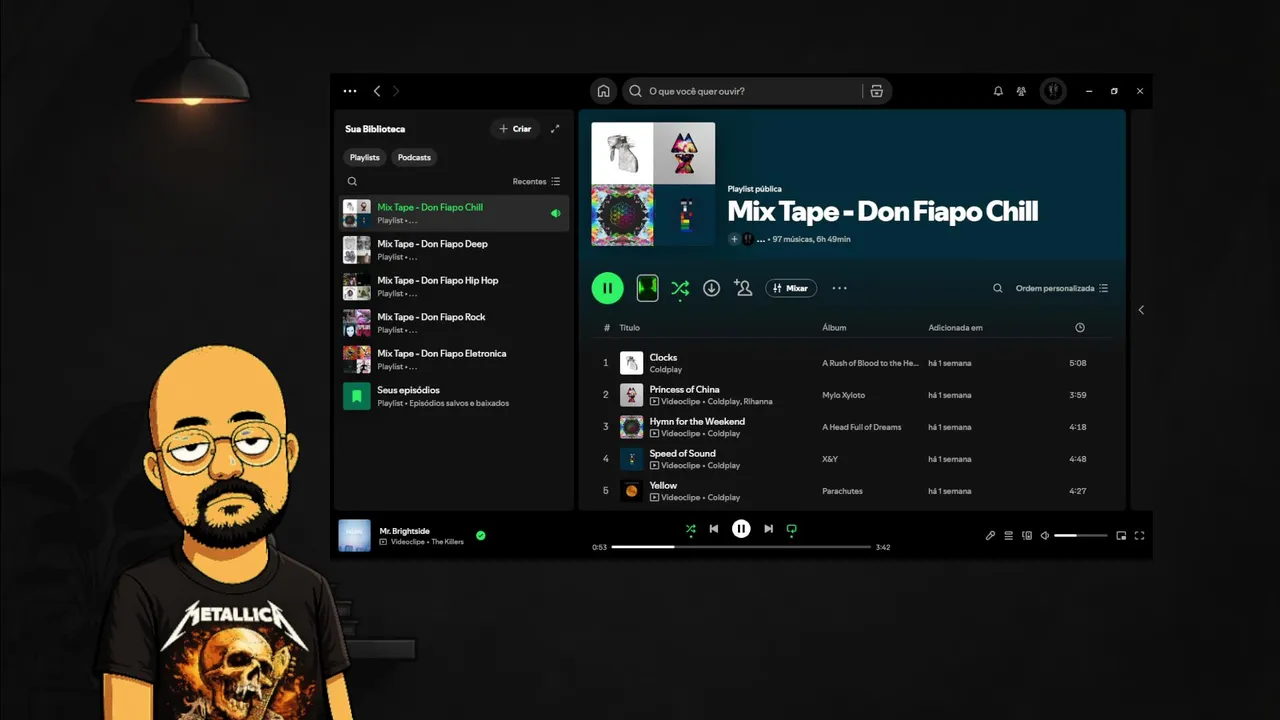Download the playlist with the arrow icon
This screenshot has width=1280, height=720.
tap(711, 288)
